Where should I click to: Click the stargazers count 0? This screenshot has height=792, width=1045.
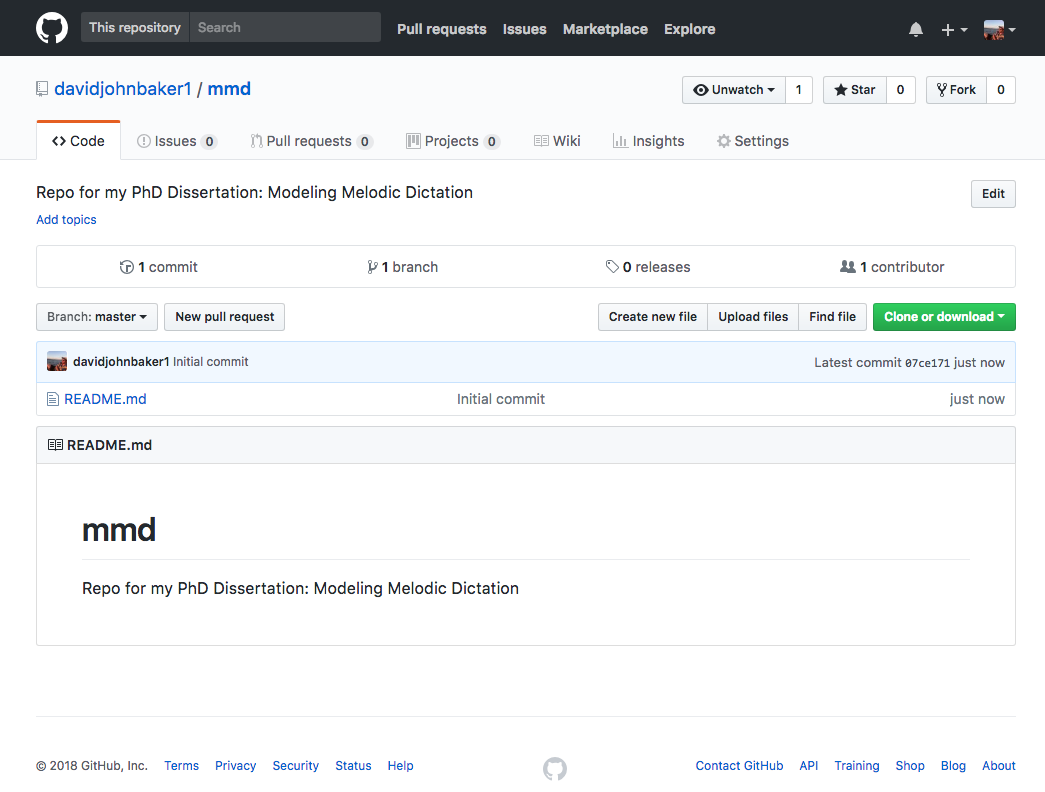point(900,90)
